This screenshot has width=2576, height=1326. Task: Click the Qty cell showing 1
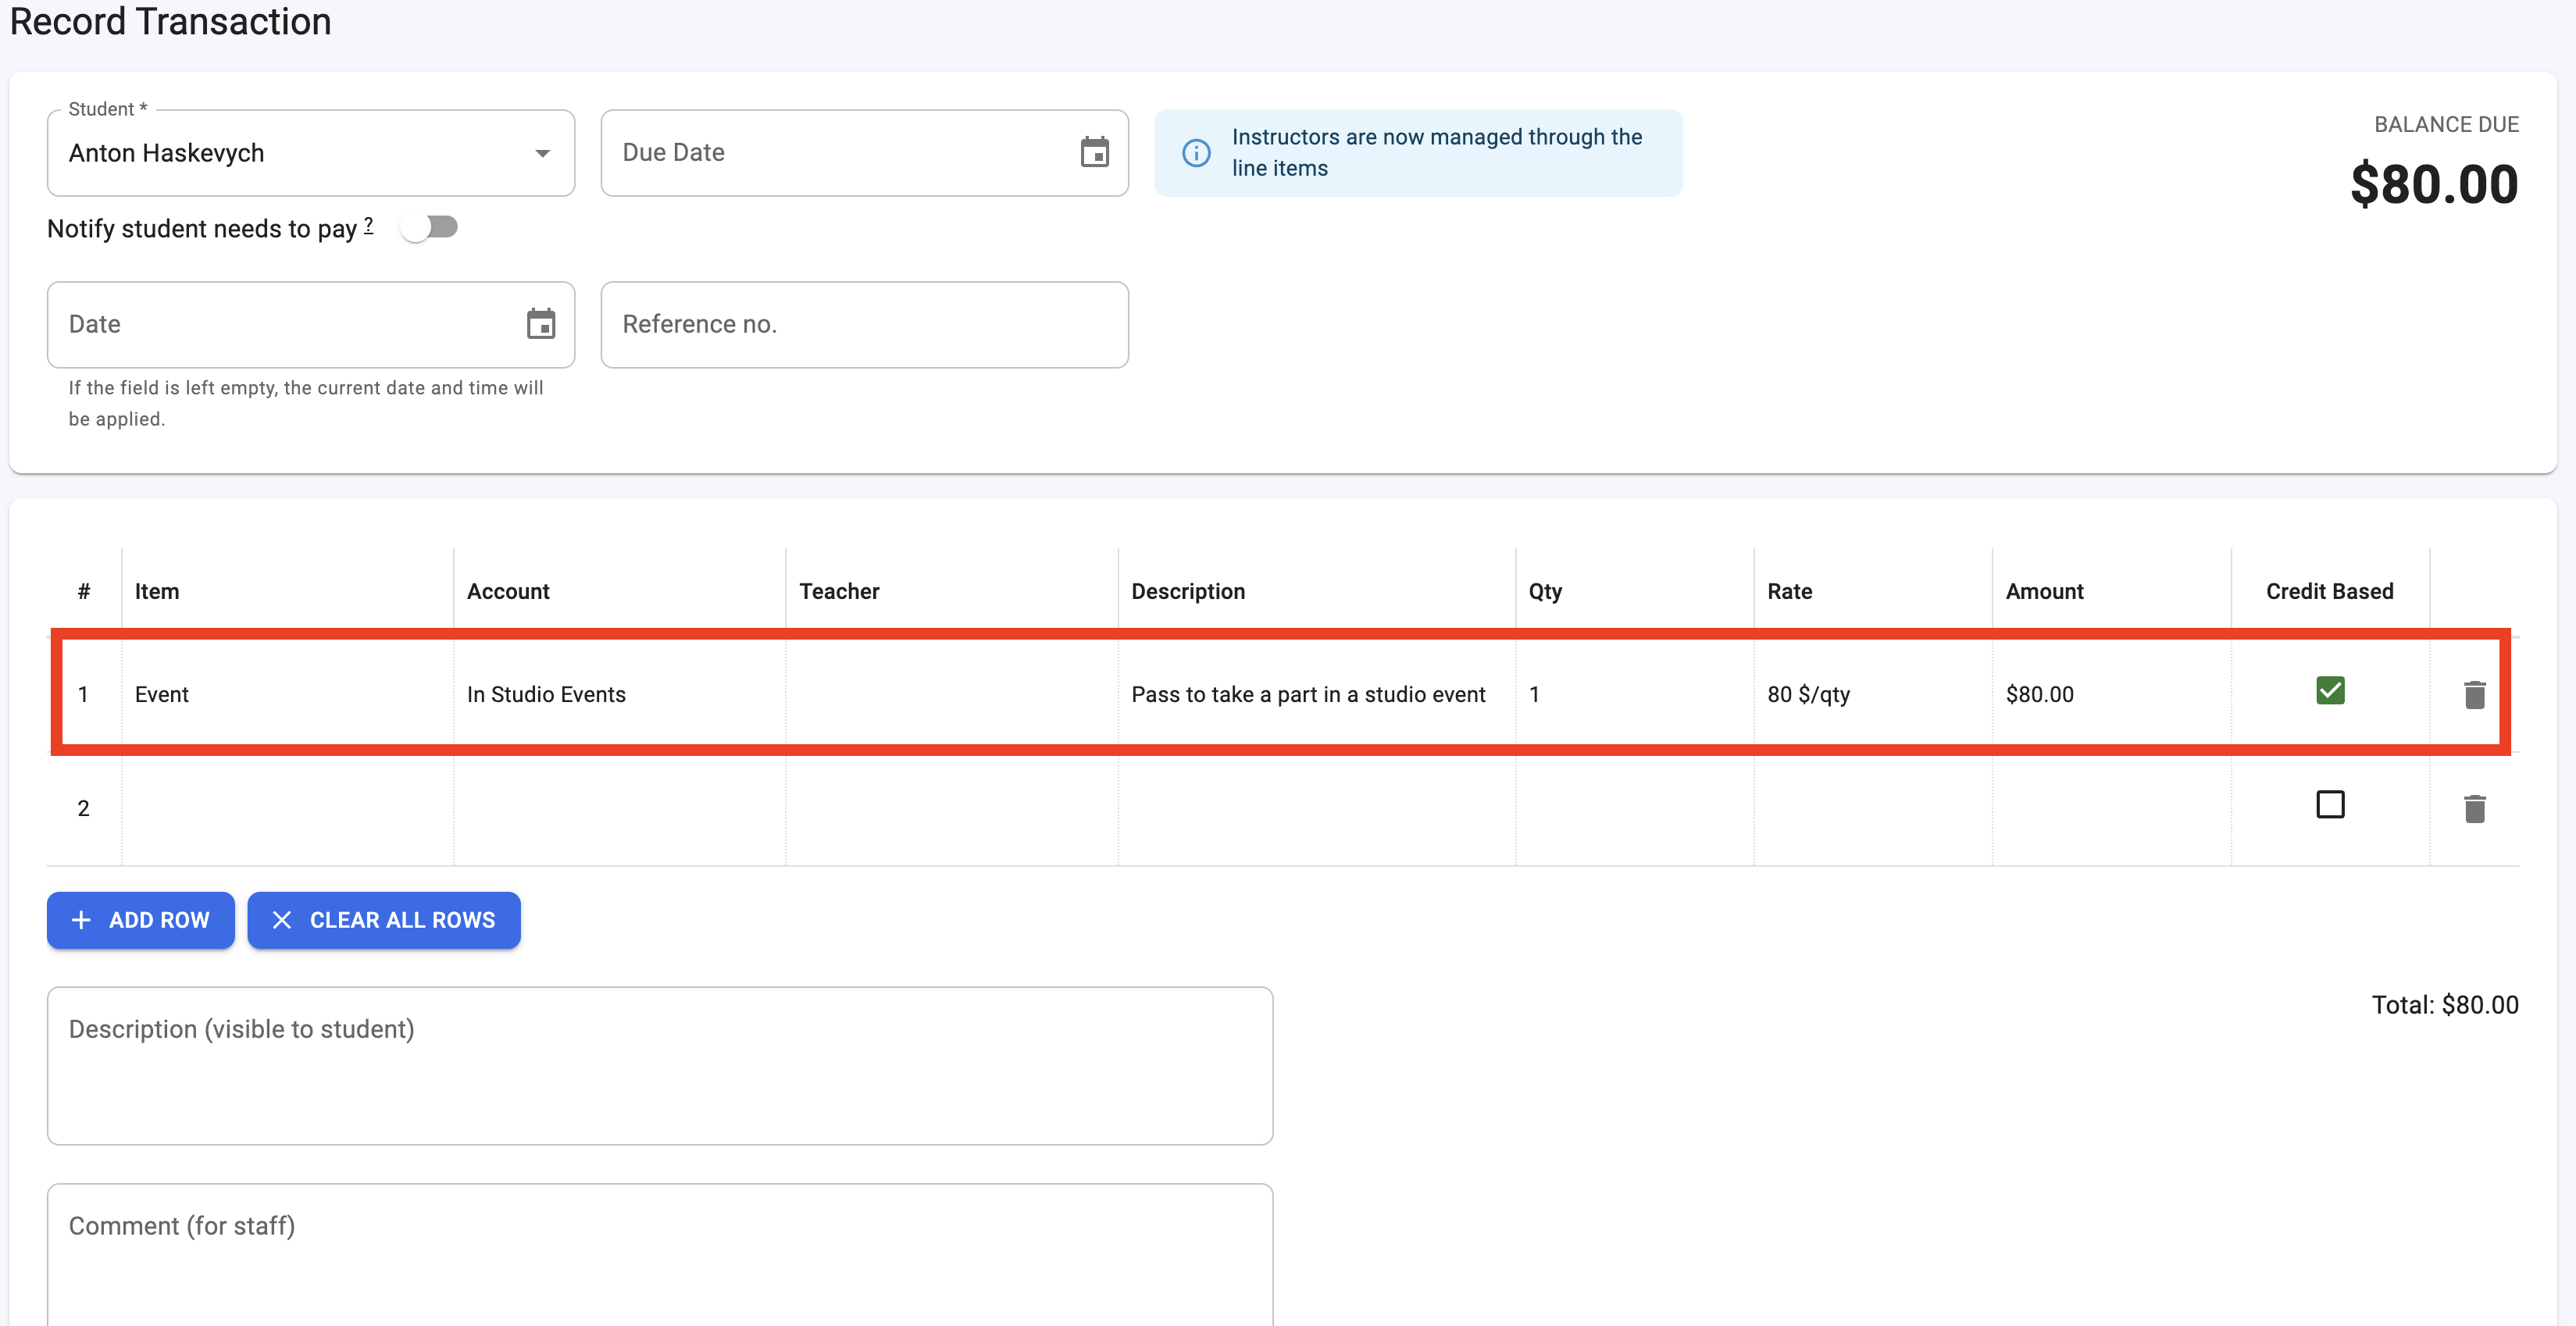click(x=1635, y=694)
